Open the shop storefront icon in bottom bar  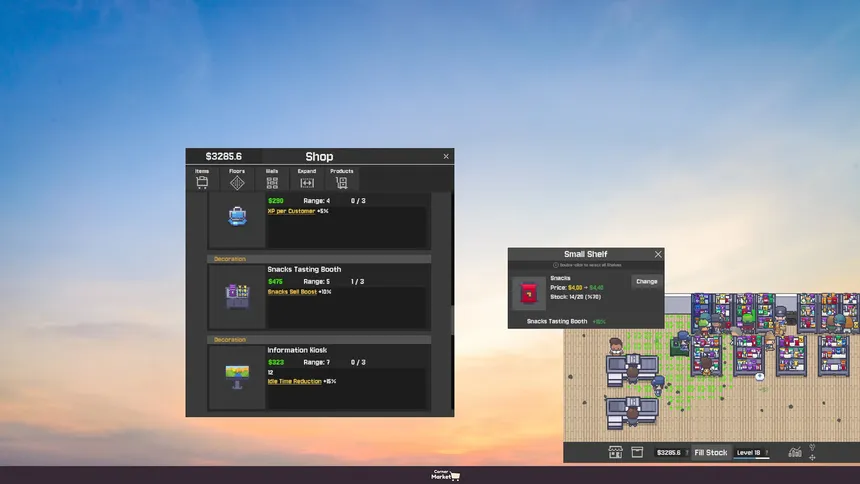(616, 453)
